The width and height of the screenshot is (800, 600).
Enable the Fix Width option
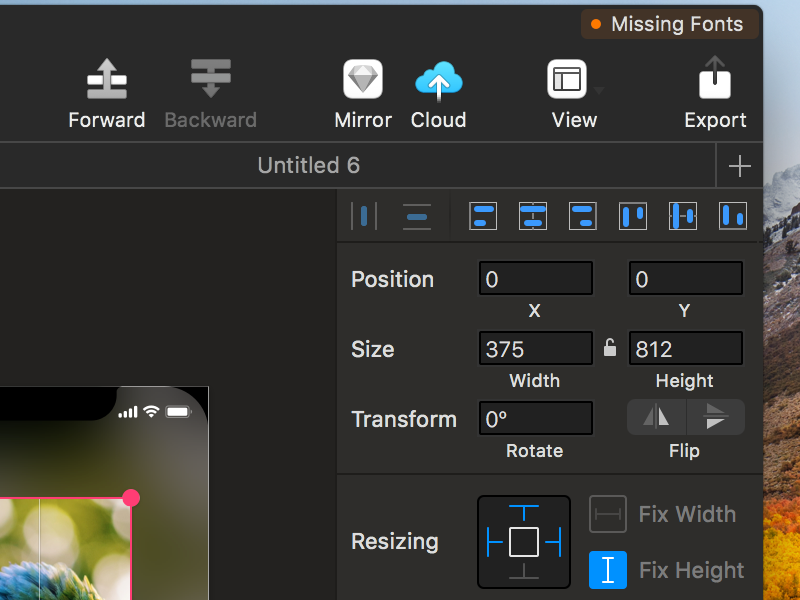[608, 514]
